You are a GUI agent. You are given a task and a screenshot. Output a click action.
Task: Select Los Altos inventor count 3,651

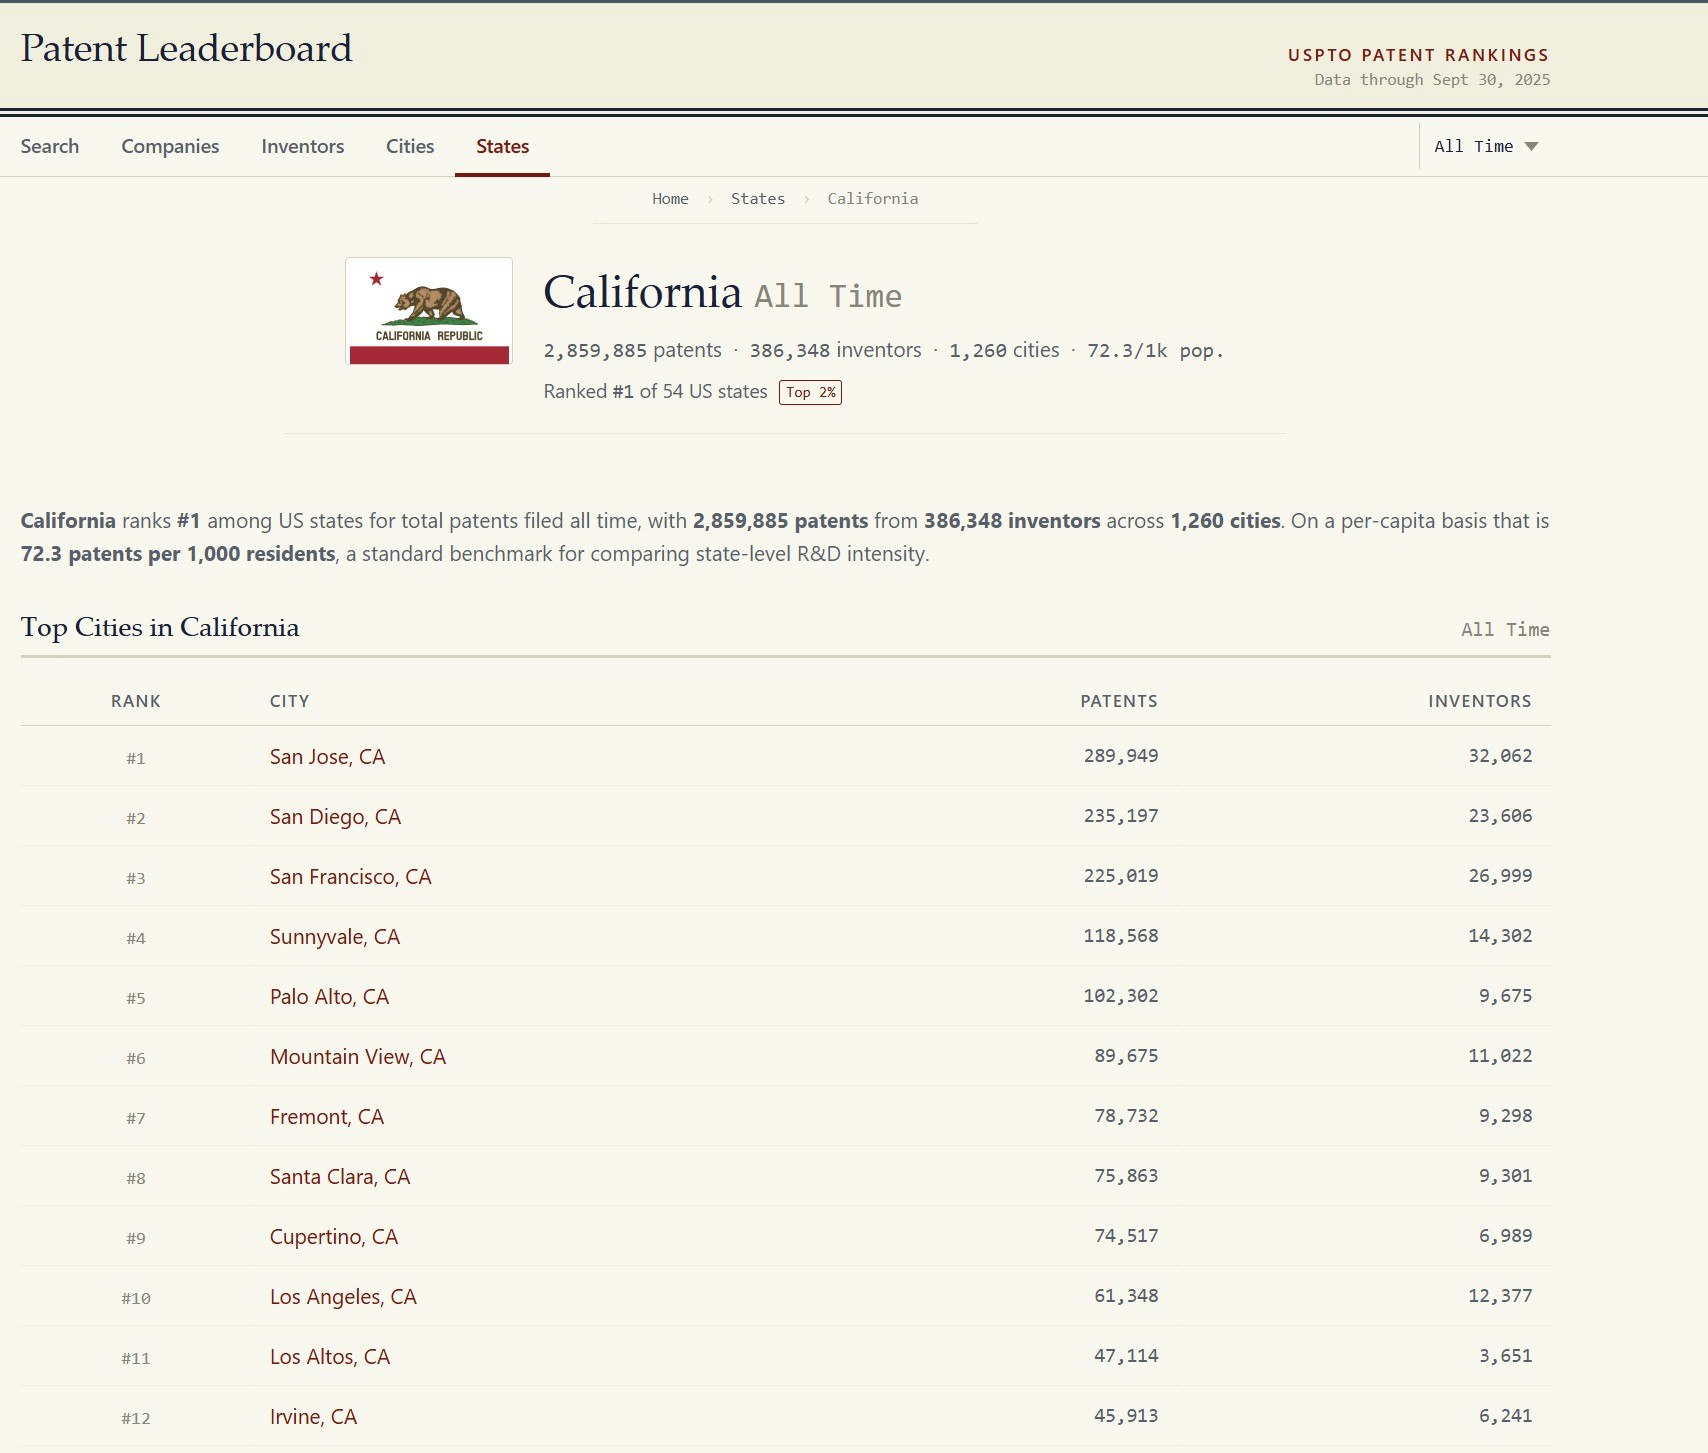pyautogui.click(x=1506, y=1356)
